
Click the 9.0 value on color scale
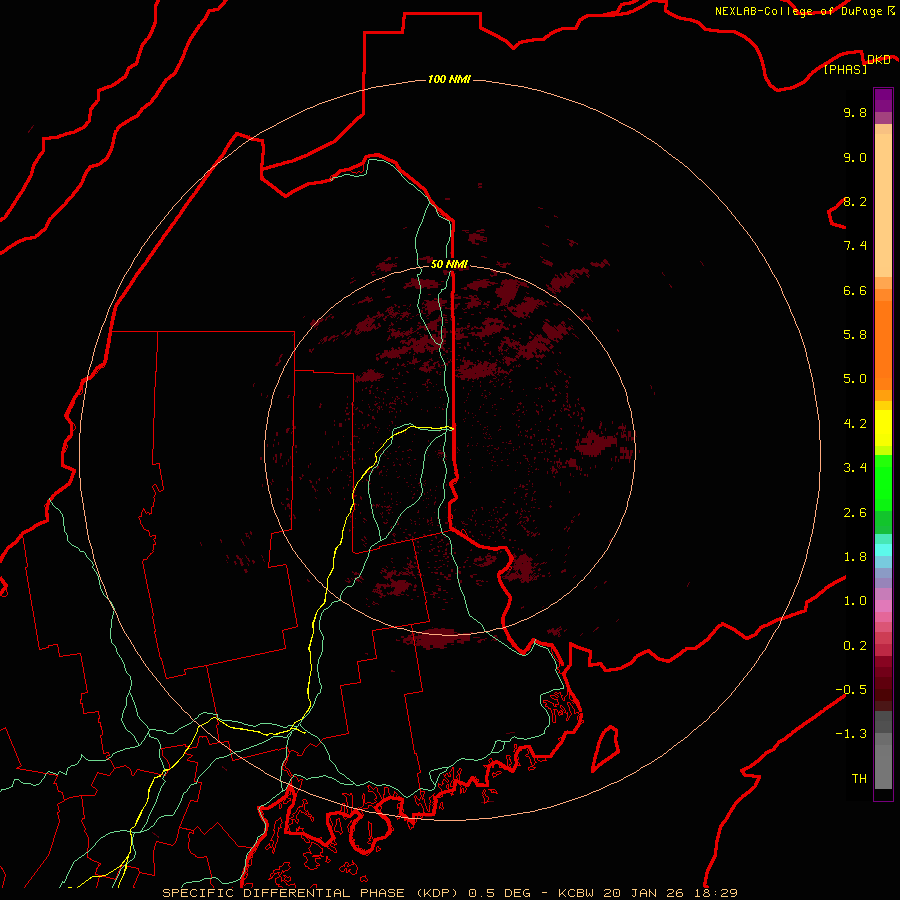click(855, 157)
